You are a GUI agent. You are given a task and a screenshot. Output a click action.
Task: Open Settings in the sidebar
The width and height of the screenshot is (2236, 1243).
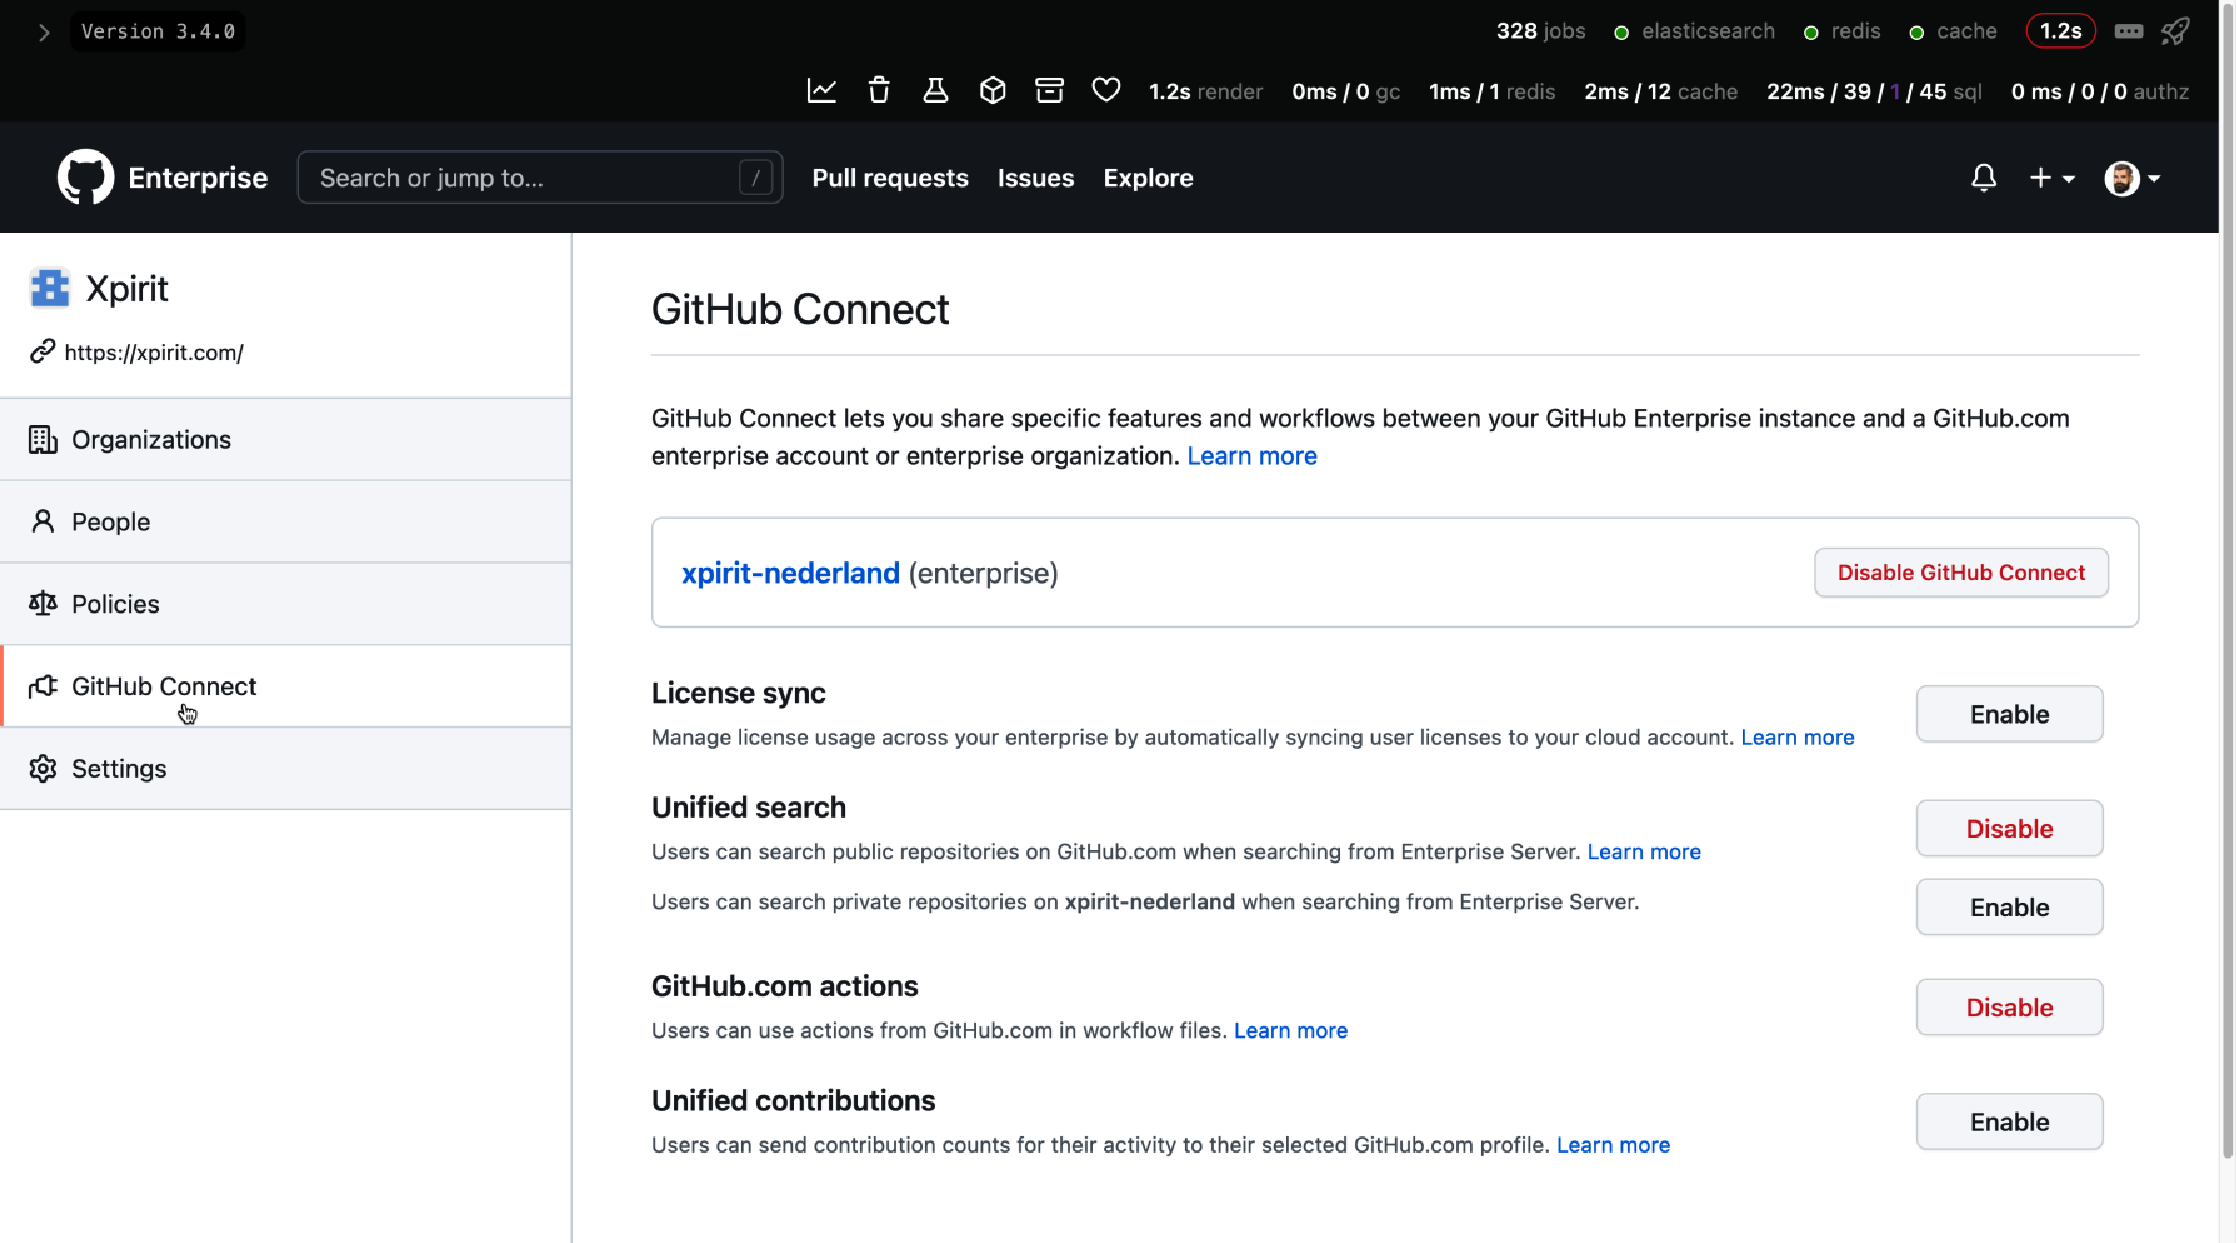click(286, 768)
